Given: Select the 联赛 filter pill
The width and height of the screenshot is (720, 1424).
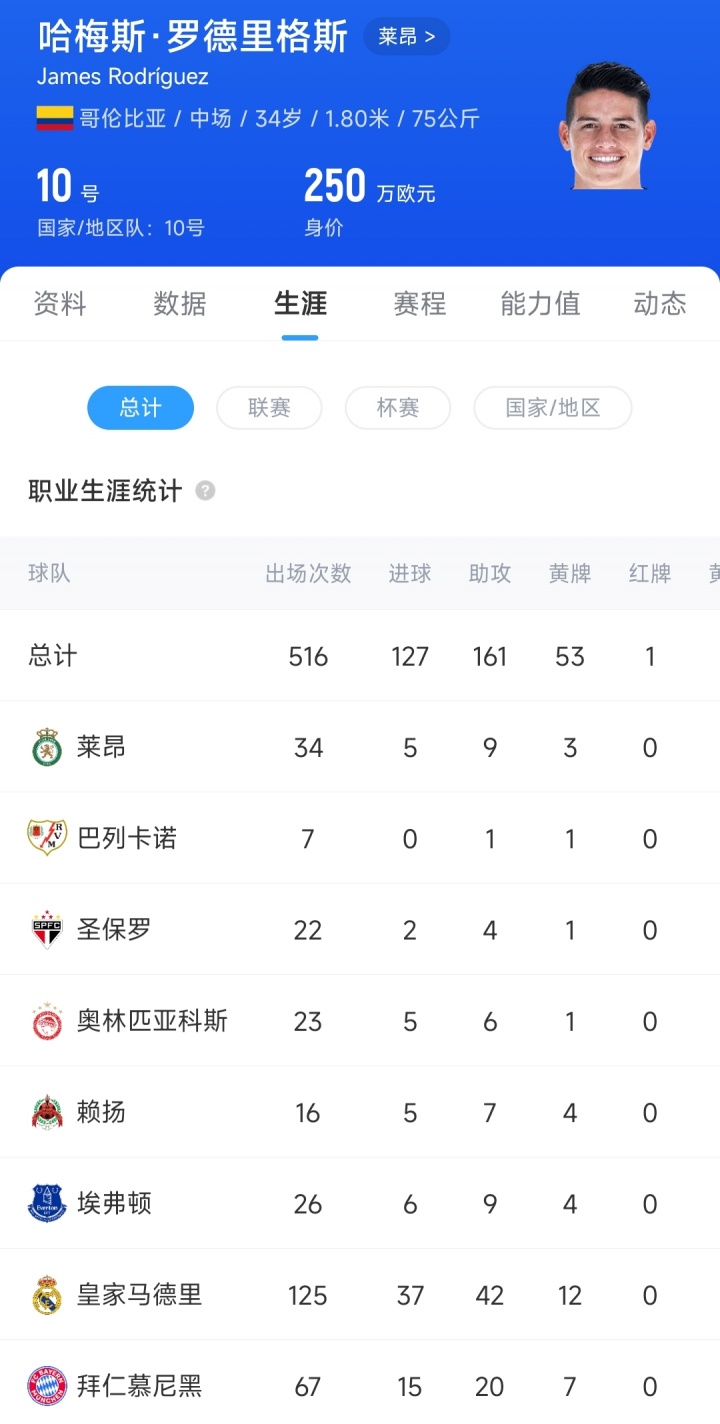Looking at the screenshot, I should pos(269,408).
